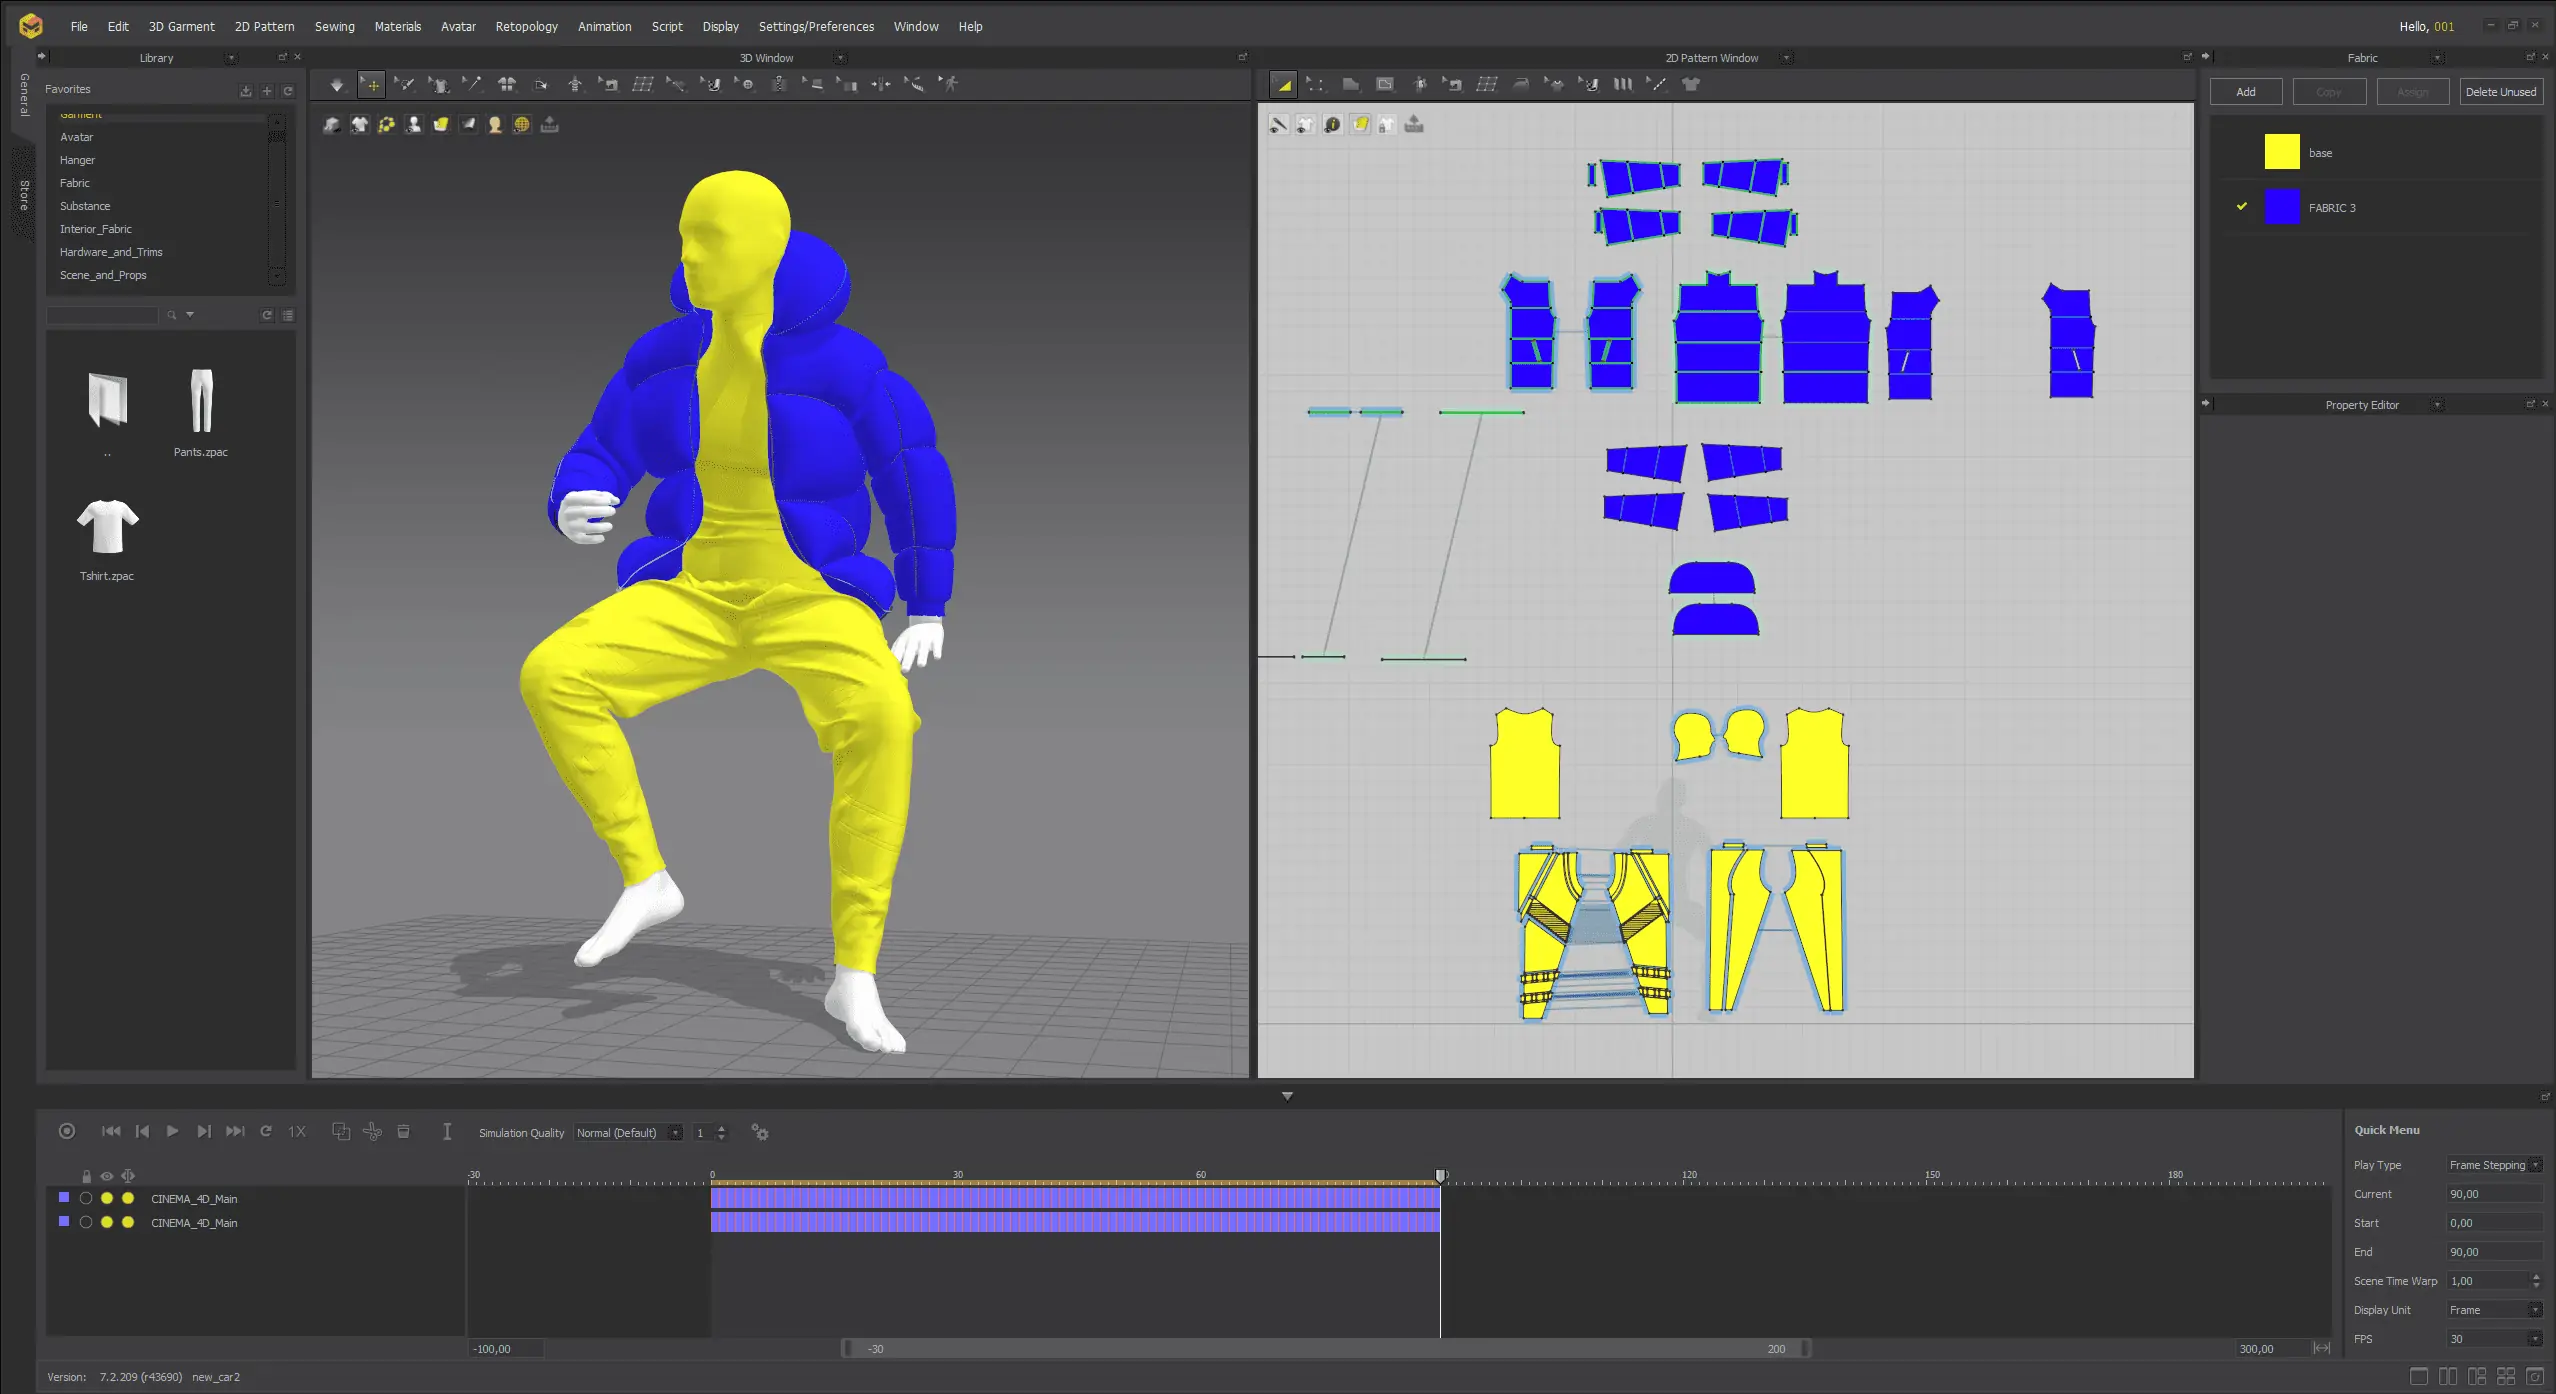The width and height of the screenshot is (2556, 1394).
Task: Click the checkmark beside FABRIC 3
Action: pos(2242,207)
